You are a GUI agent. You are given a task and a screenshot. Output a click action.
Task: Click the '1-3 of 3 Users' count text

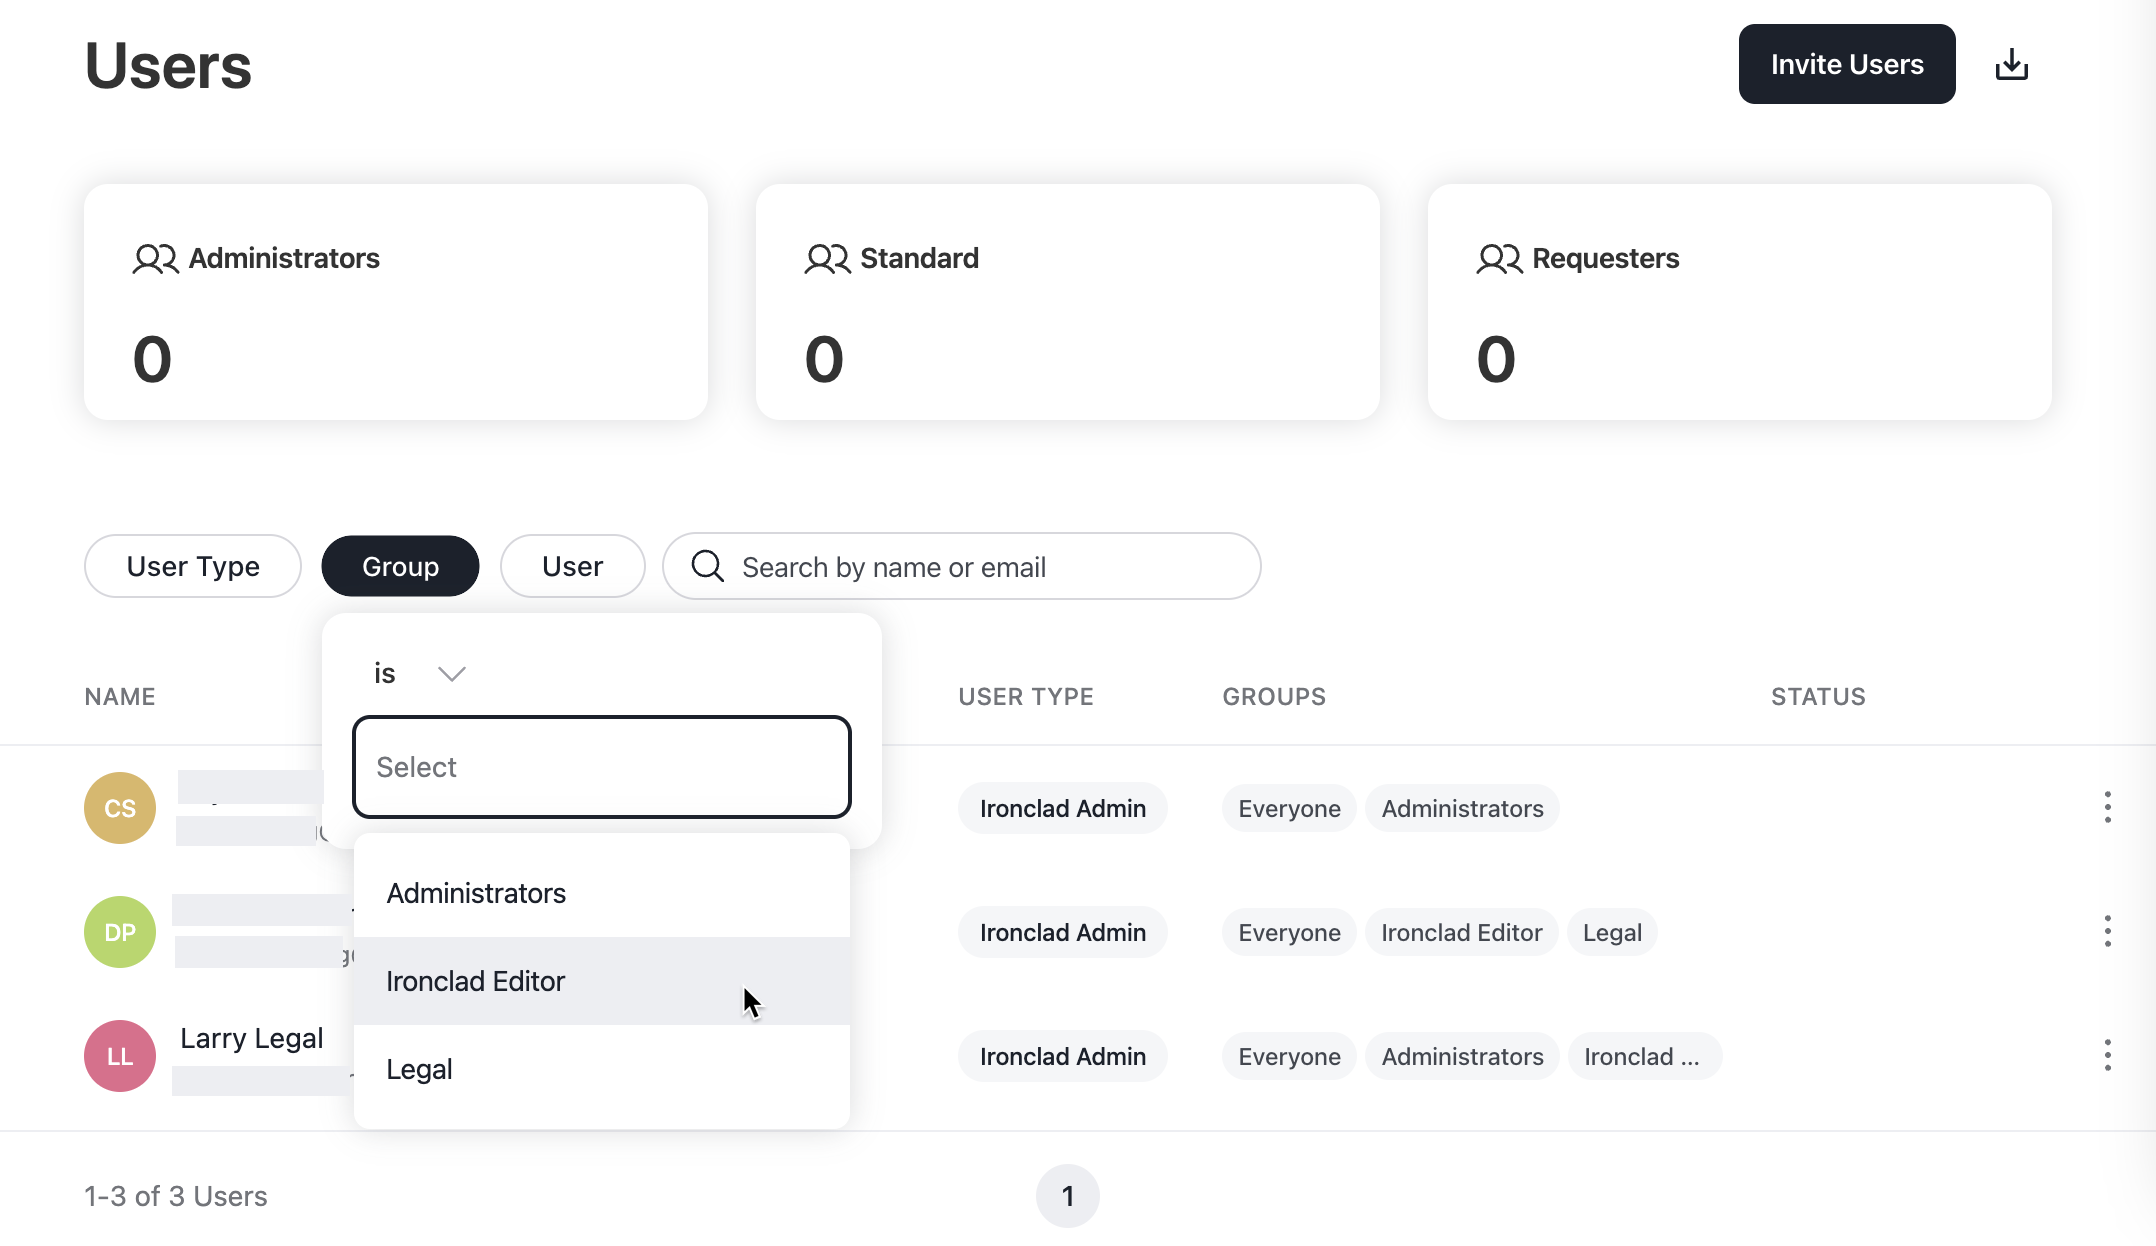click(176, 1196)
